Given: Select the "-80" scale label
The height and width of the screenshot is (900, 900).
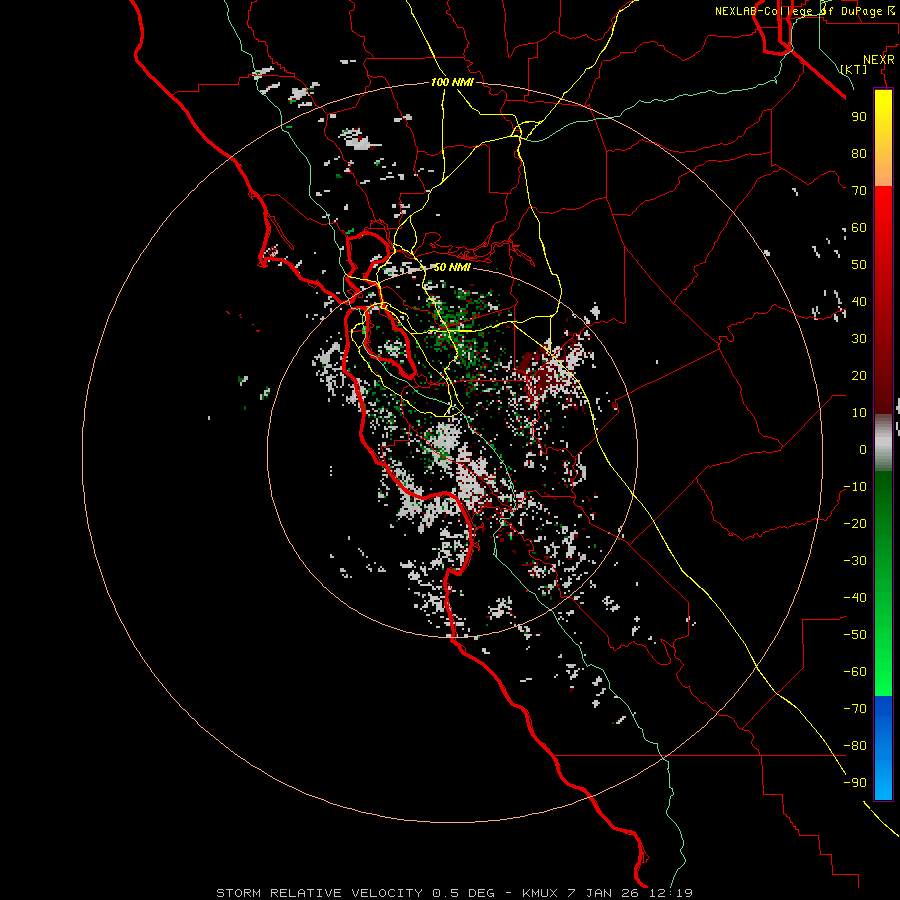Looking at the screenshot, I should 855,746.
